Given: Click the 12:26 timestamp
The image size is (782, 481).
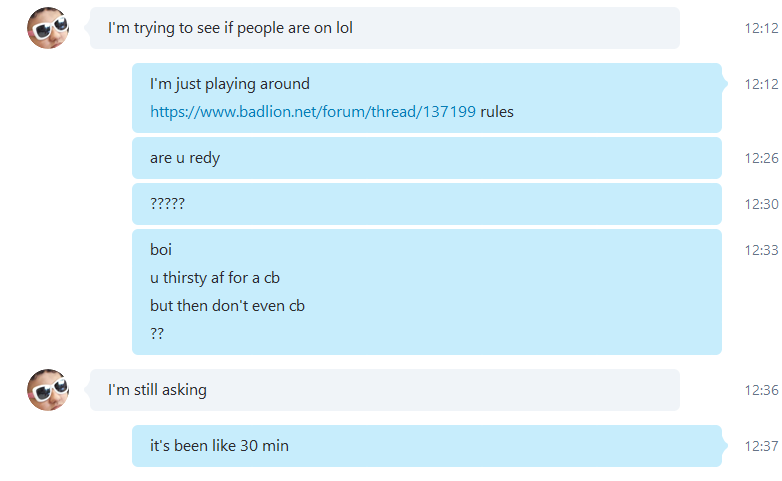Looking at the screenshot, I should (762, 158).
